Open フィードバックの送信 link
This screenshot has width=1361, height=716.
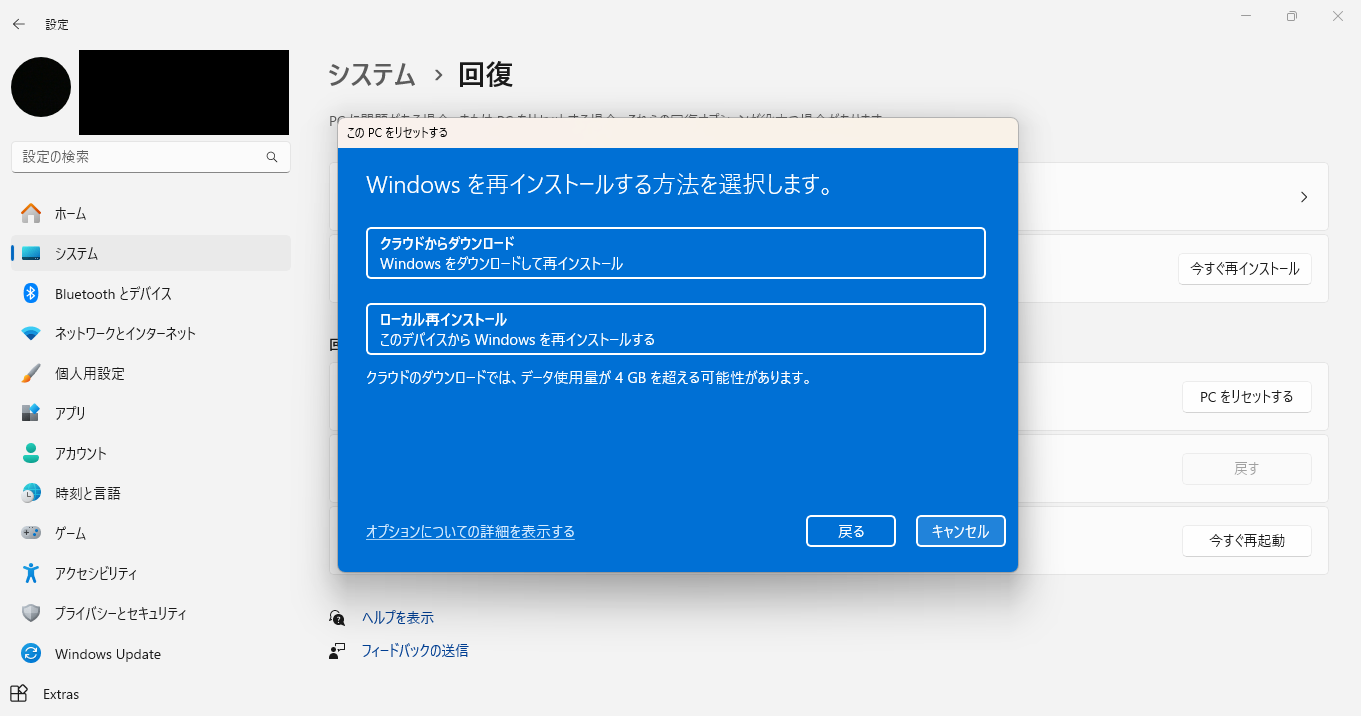point(415,651)
